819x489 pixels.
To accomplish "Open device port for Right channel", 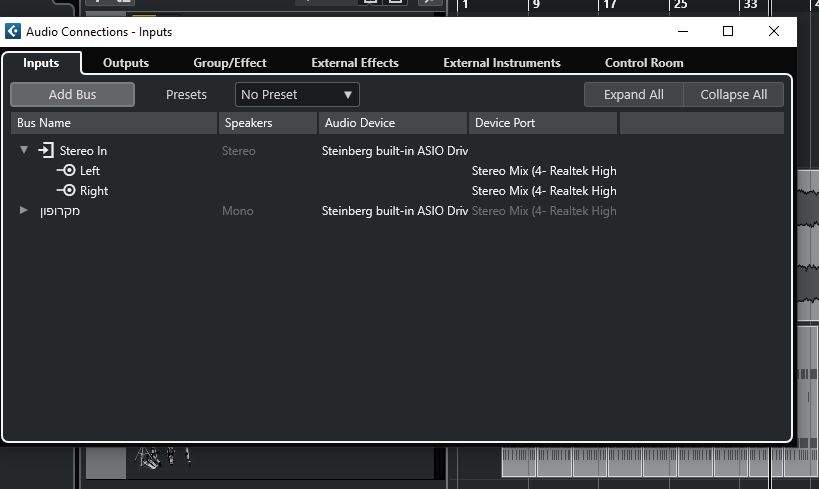I will [x=544, y=191].
